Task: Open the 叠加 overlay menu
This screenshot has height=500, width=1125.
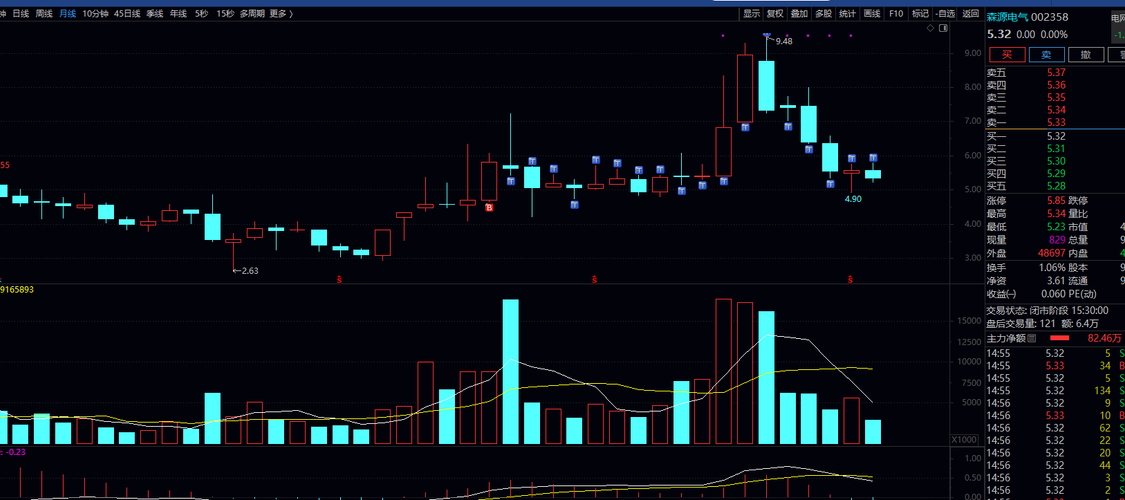Action: [799, 13]
